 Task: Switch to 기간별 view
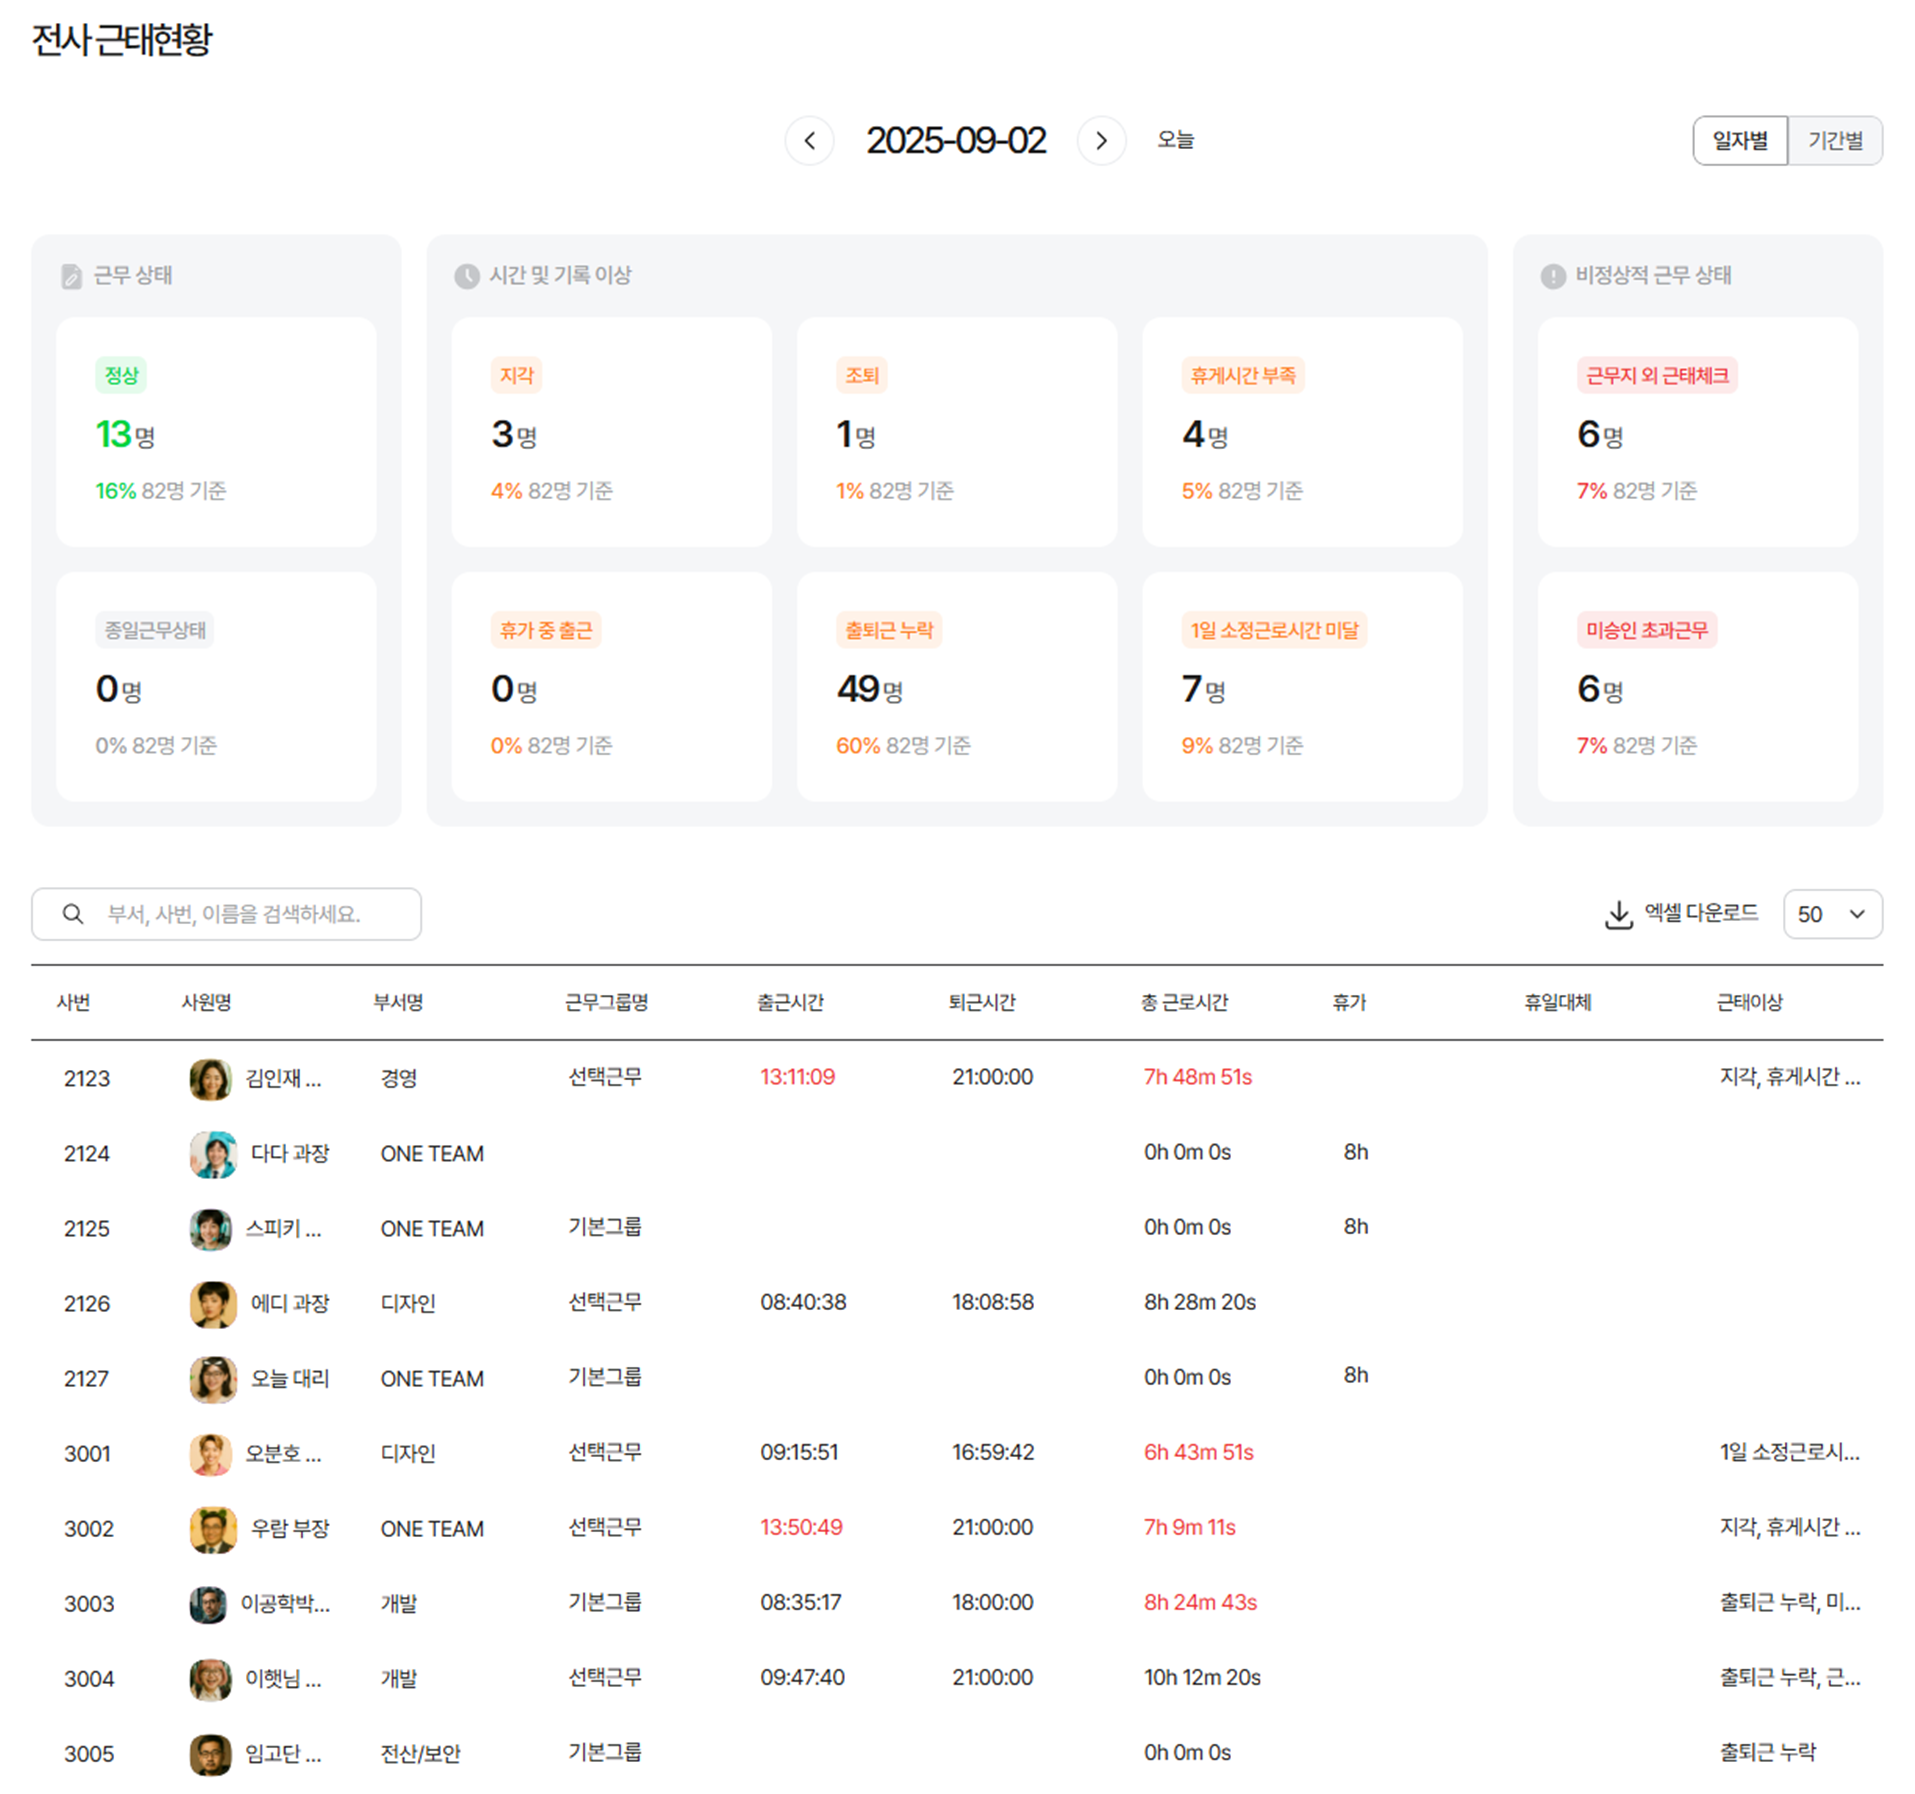pyautogui.click(x=1835, y=141)
